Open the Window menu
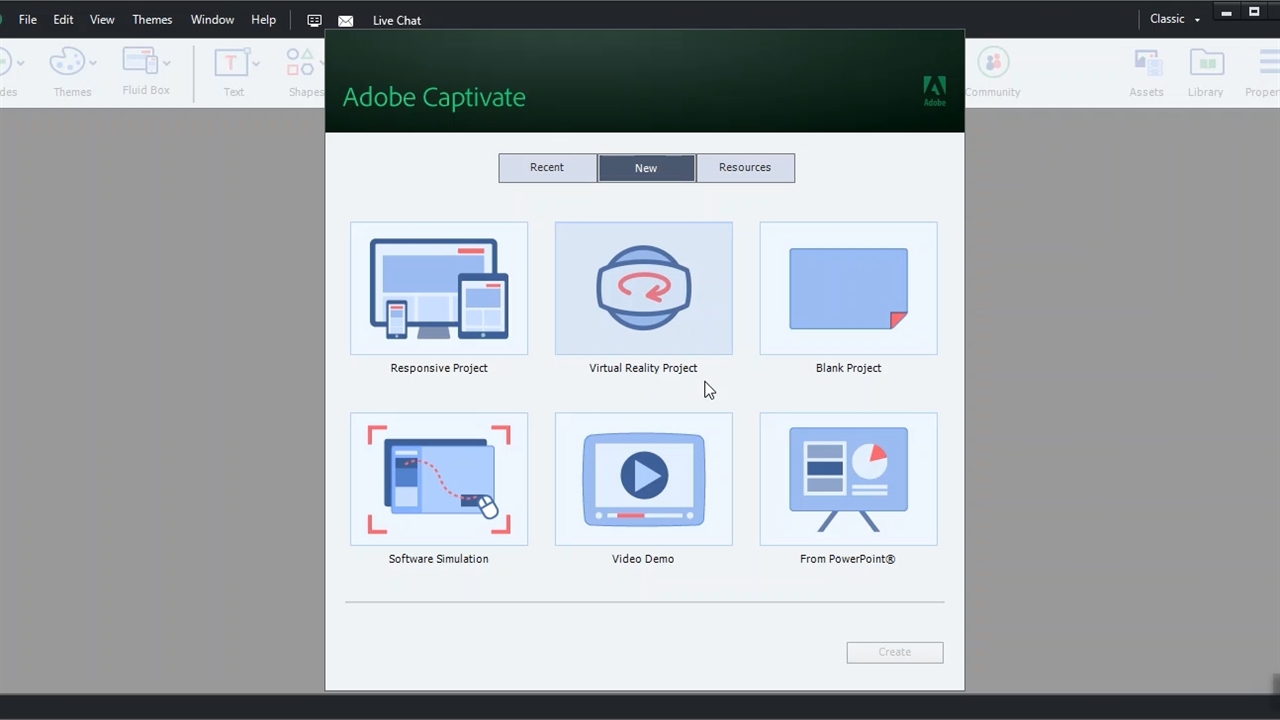The image size is (1280, 720). point(212,20)
